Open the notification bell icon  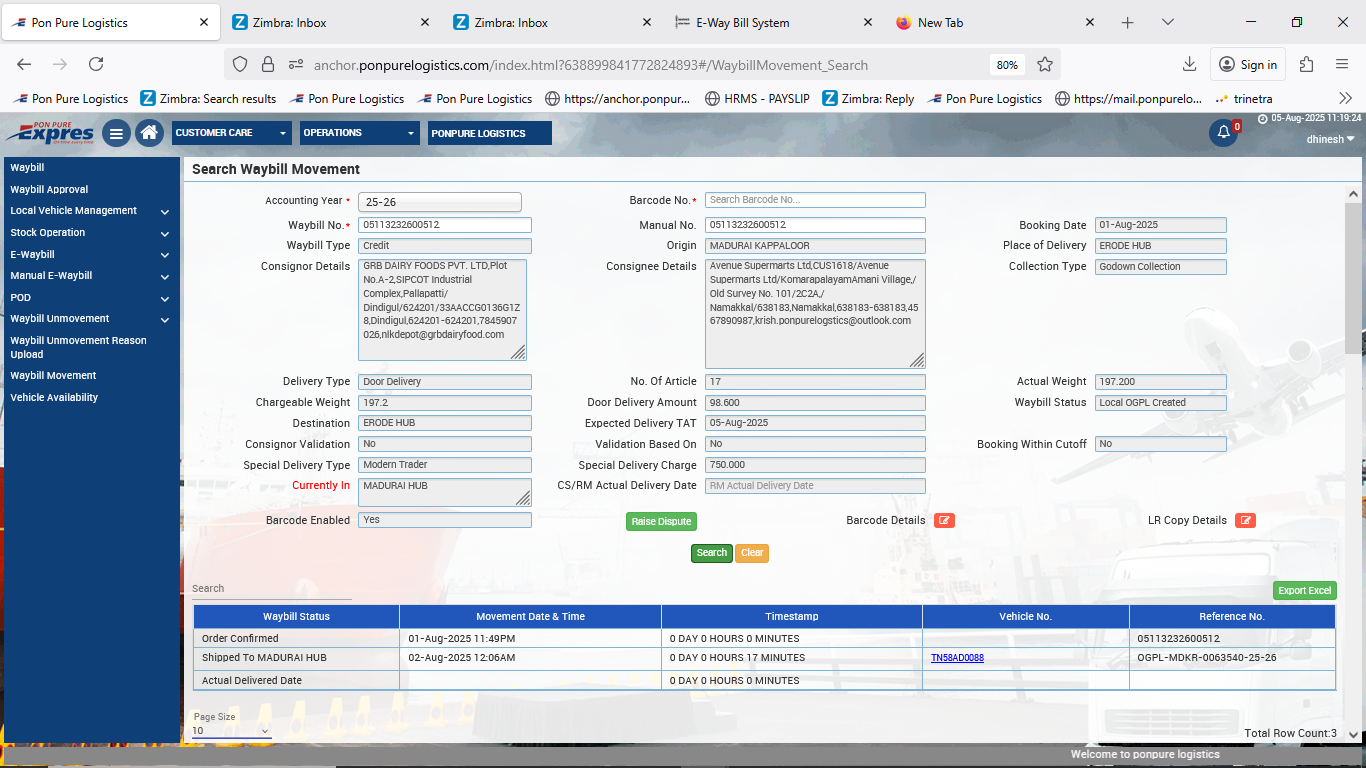tap(1223, 133)
